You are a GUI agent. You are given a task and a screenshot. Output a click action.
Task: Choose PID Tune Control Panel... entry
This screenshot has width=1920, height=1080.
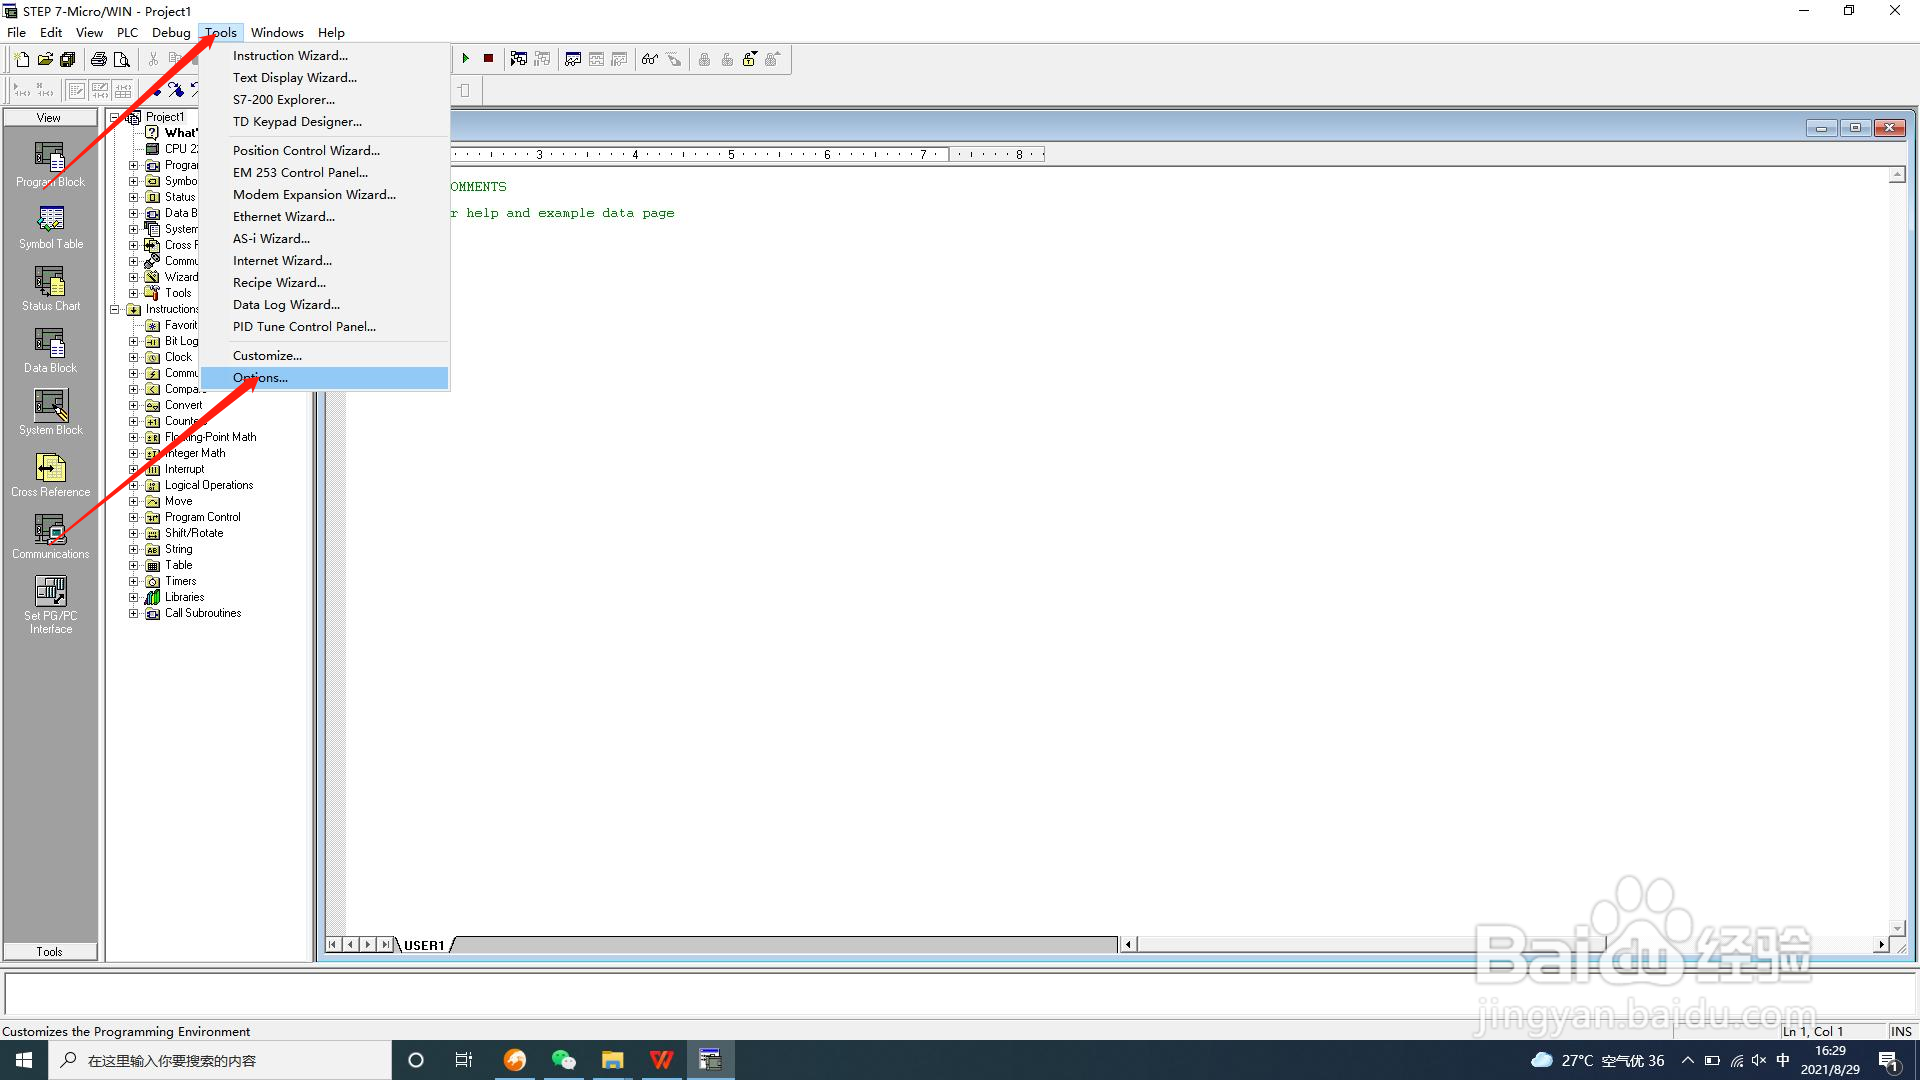tap(325, 327)
